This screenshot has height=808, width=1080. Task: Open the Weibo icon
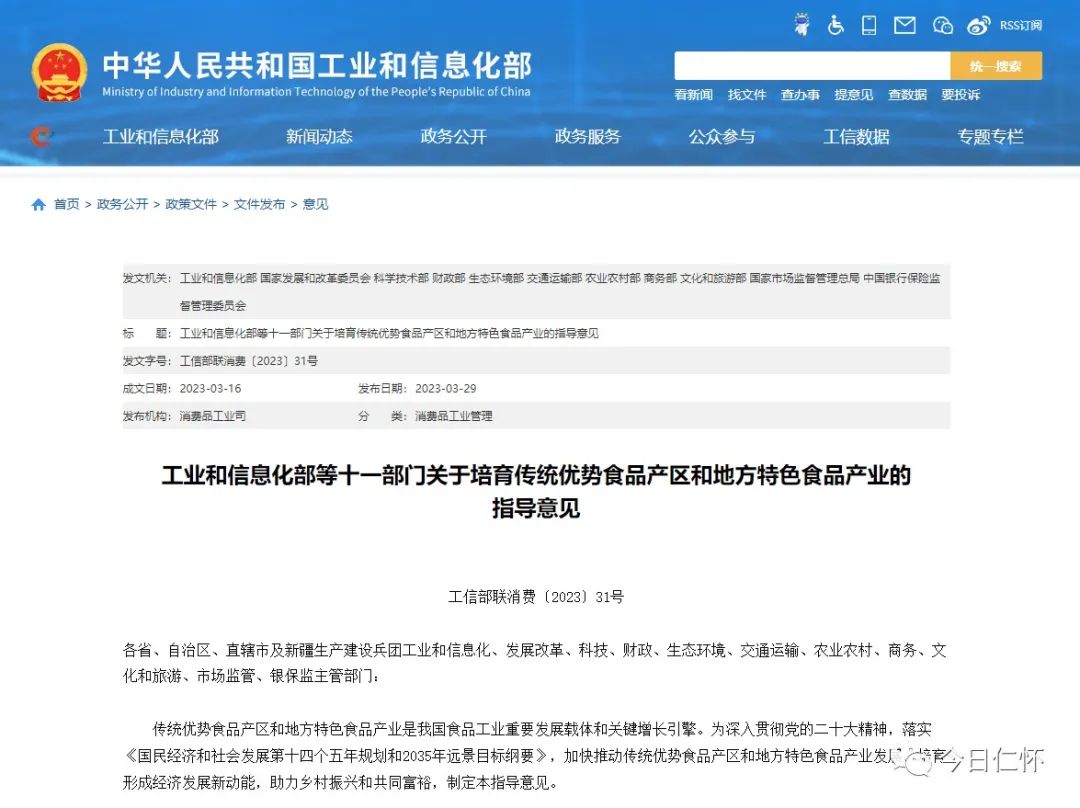(x=978, y=25)
